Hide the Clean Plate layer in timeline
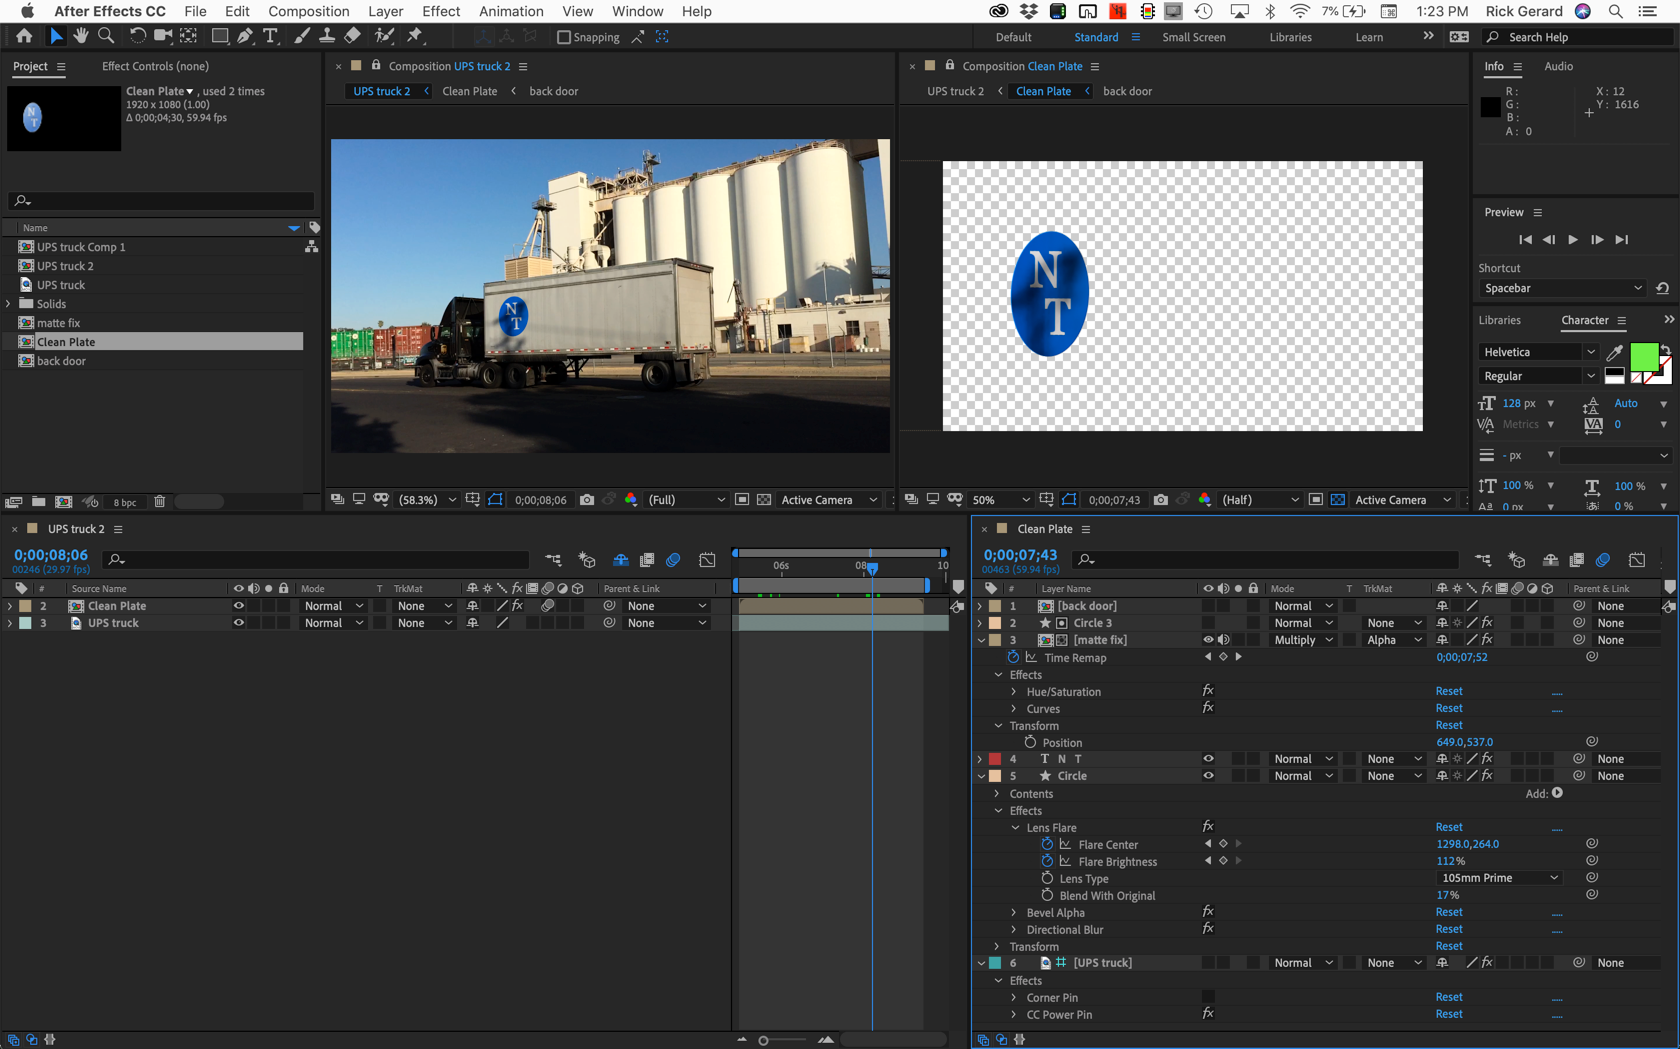 [x=238, y=606]
